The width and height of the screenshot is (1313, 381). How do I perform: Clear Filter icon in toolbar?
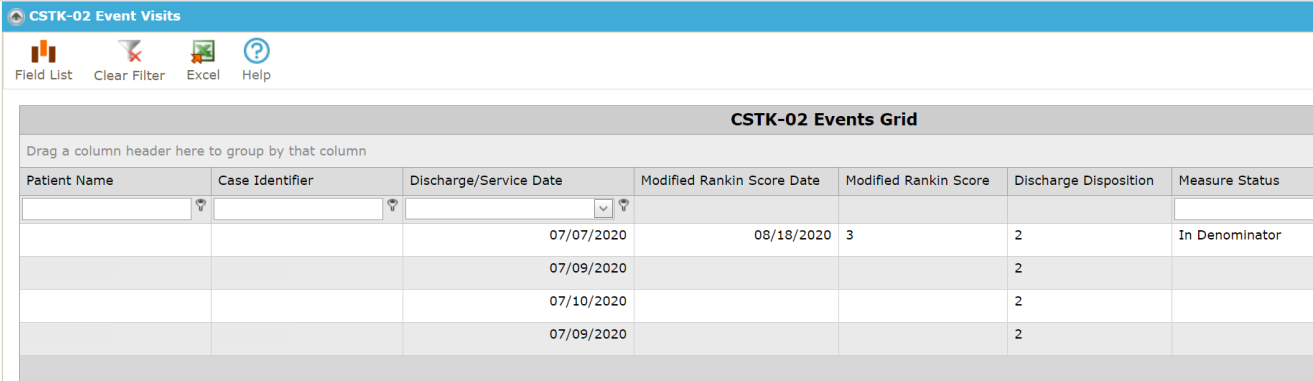(130, 52)
